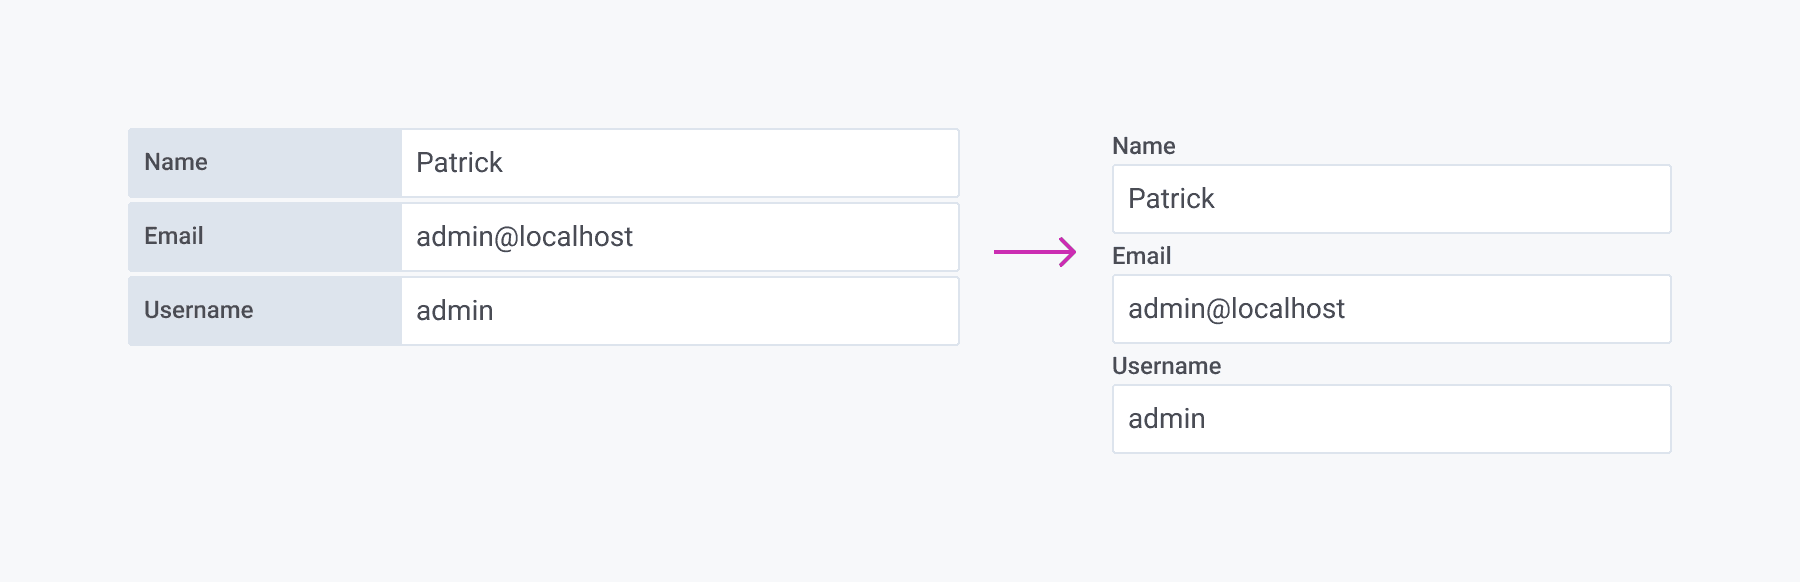Click the gray Name label cell
This screenshot has width=1800, height=582.
point(264,163)
